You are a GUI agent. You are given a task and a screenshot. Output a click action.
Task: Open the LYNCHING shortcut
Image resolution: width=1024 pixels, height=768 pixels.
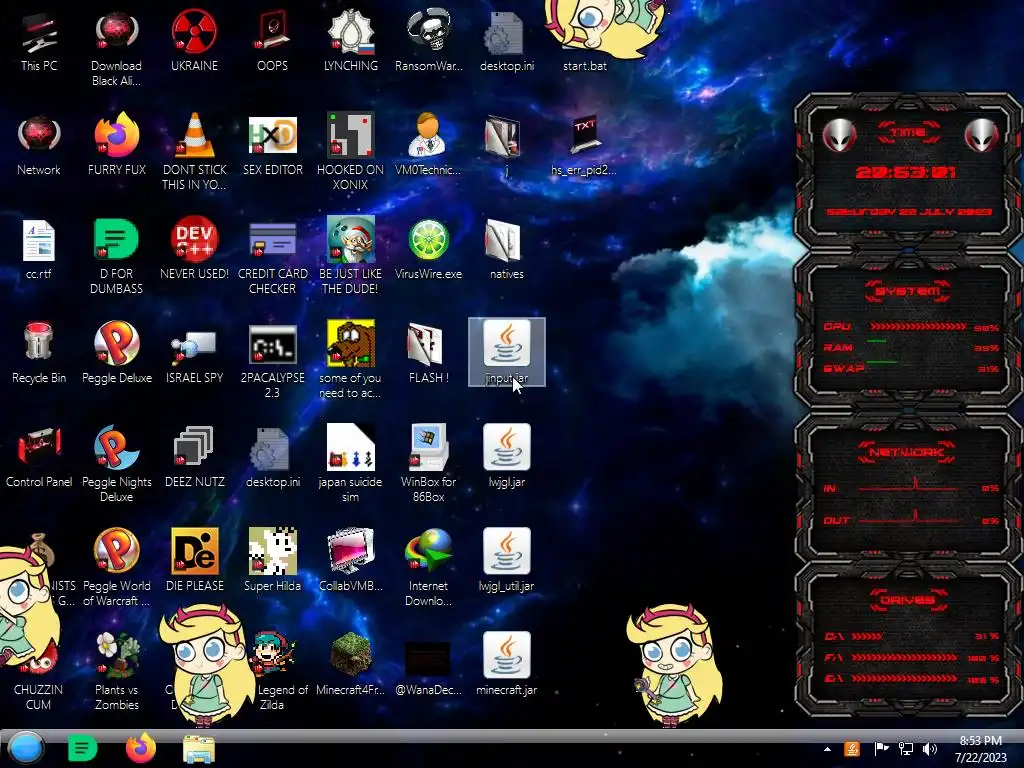(350, 41)
